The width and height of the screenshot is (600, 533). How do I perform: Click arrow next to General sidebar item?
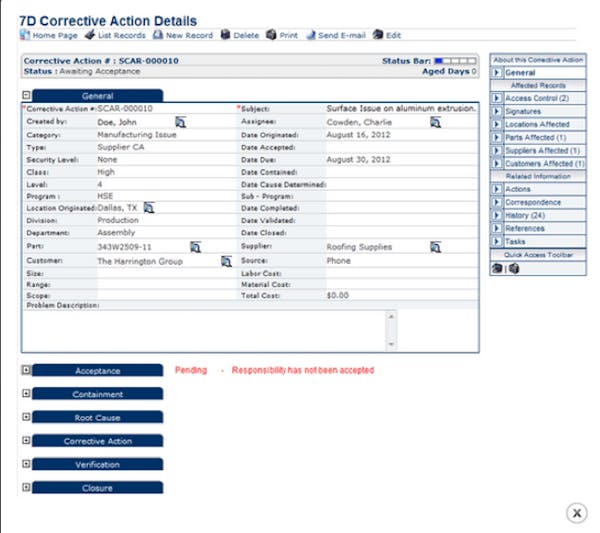point(497,72)
